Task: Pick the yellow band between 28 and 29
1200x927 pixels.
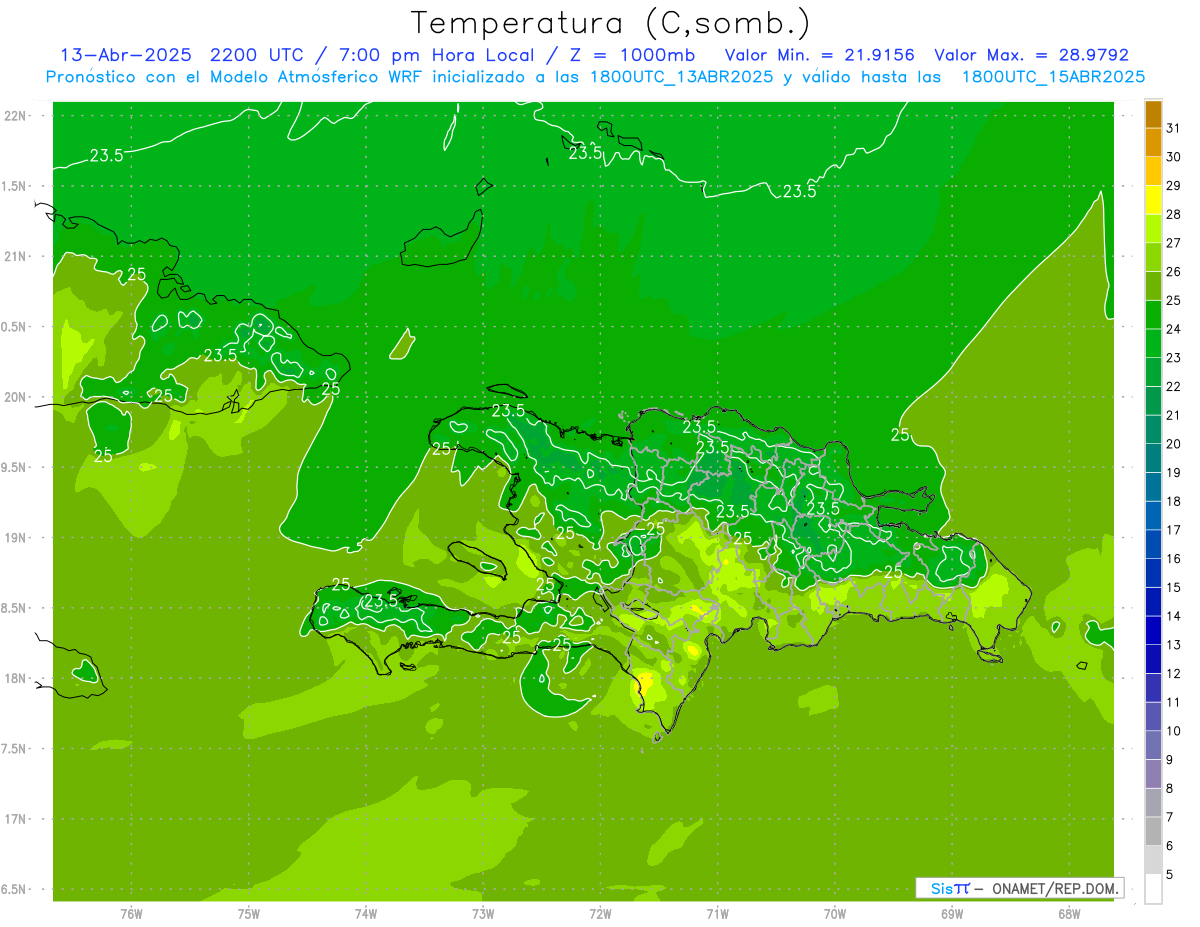Action: [1153, 199]
